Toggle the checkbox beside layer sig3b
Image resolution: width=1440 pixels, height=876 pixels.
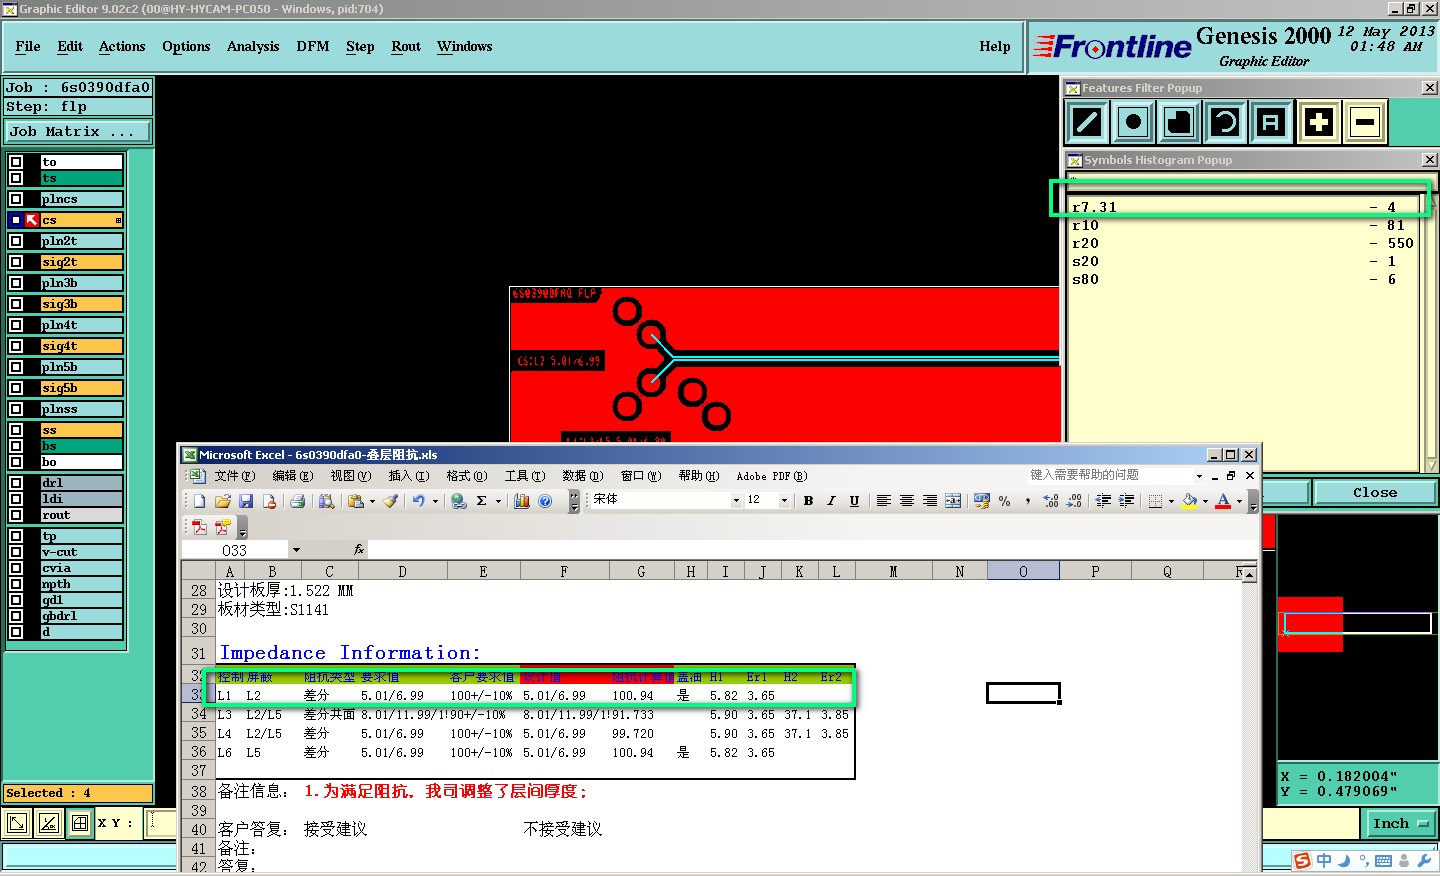pyautogui.click(x=16, y=304)
